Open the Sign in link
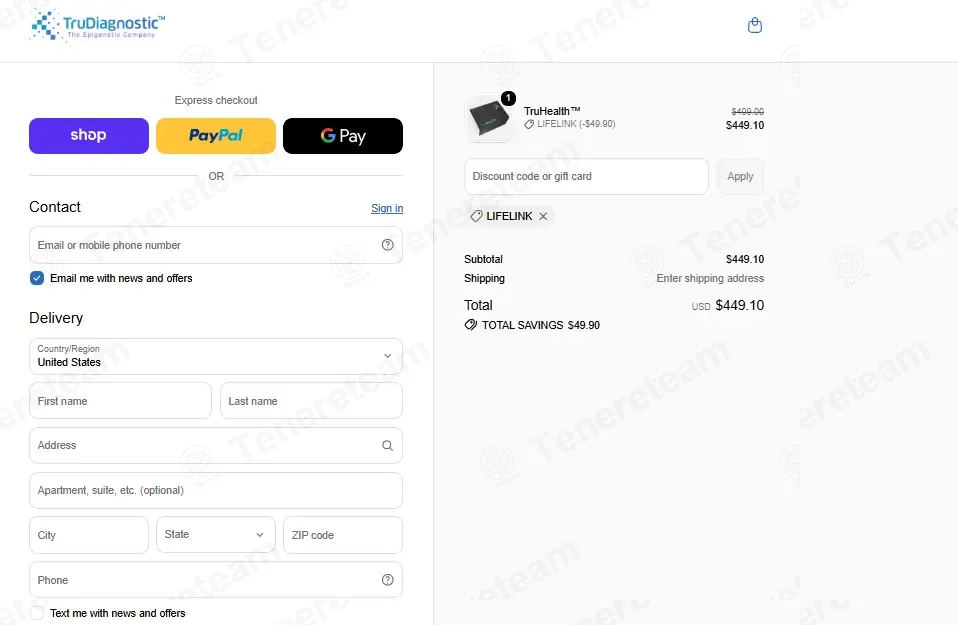 tap(387, 208)
